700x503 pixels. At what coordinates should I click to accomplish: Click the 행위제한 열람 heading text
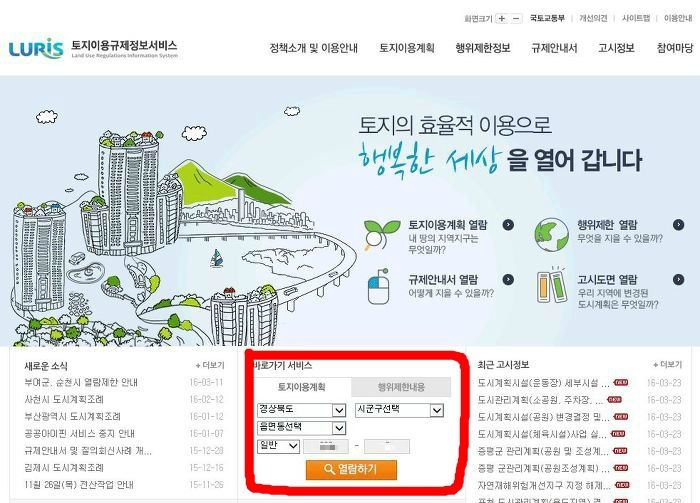point(607,224)
